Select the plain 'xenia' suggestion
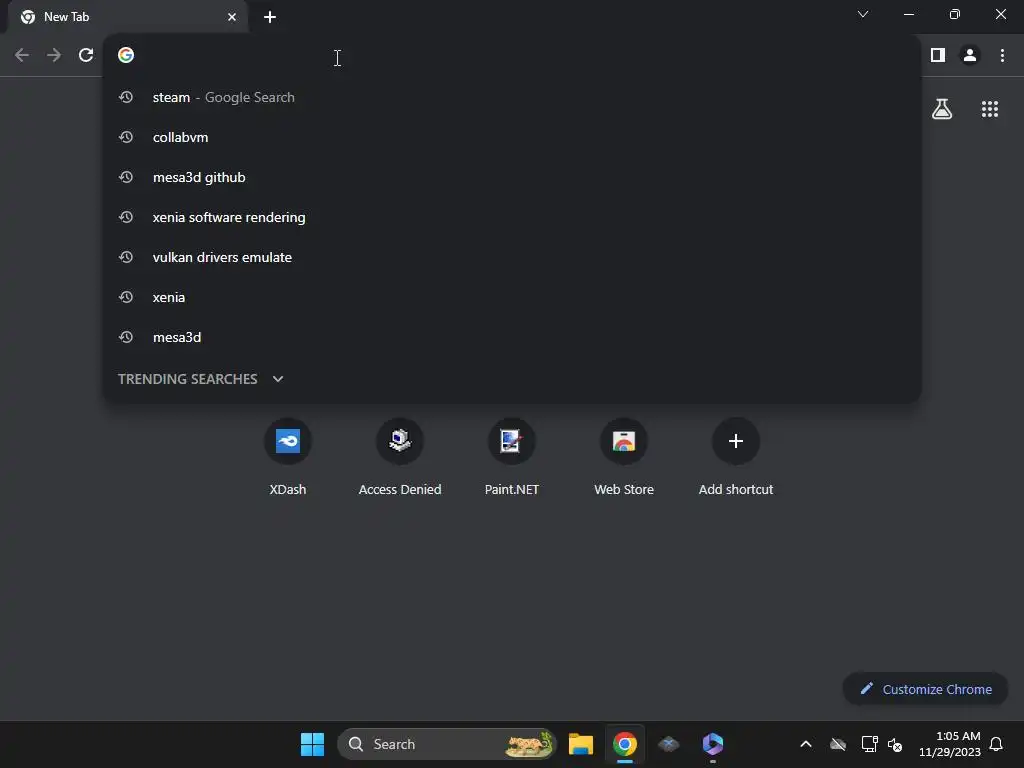Screen dimensions: 1024x768 (512, 297)
